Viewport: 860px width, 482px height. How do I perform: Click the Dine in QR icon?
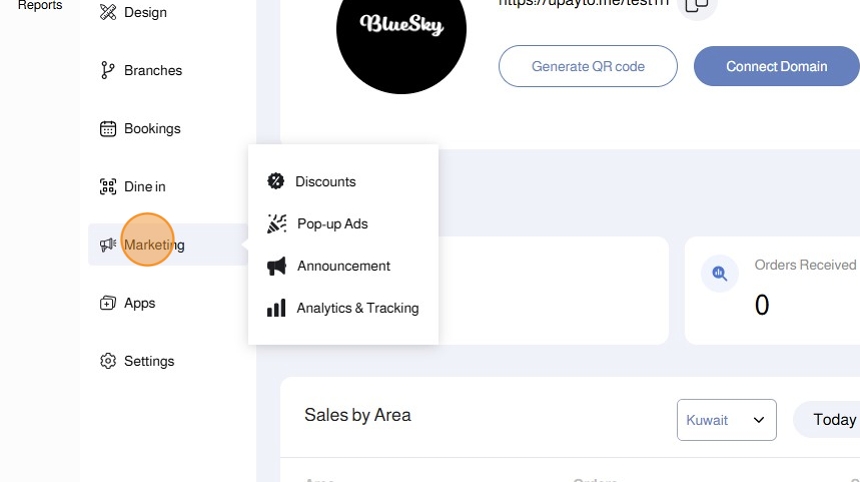pyautogui.click(x=108, y=186)
